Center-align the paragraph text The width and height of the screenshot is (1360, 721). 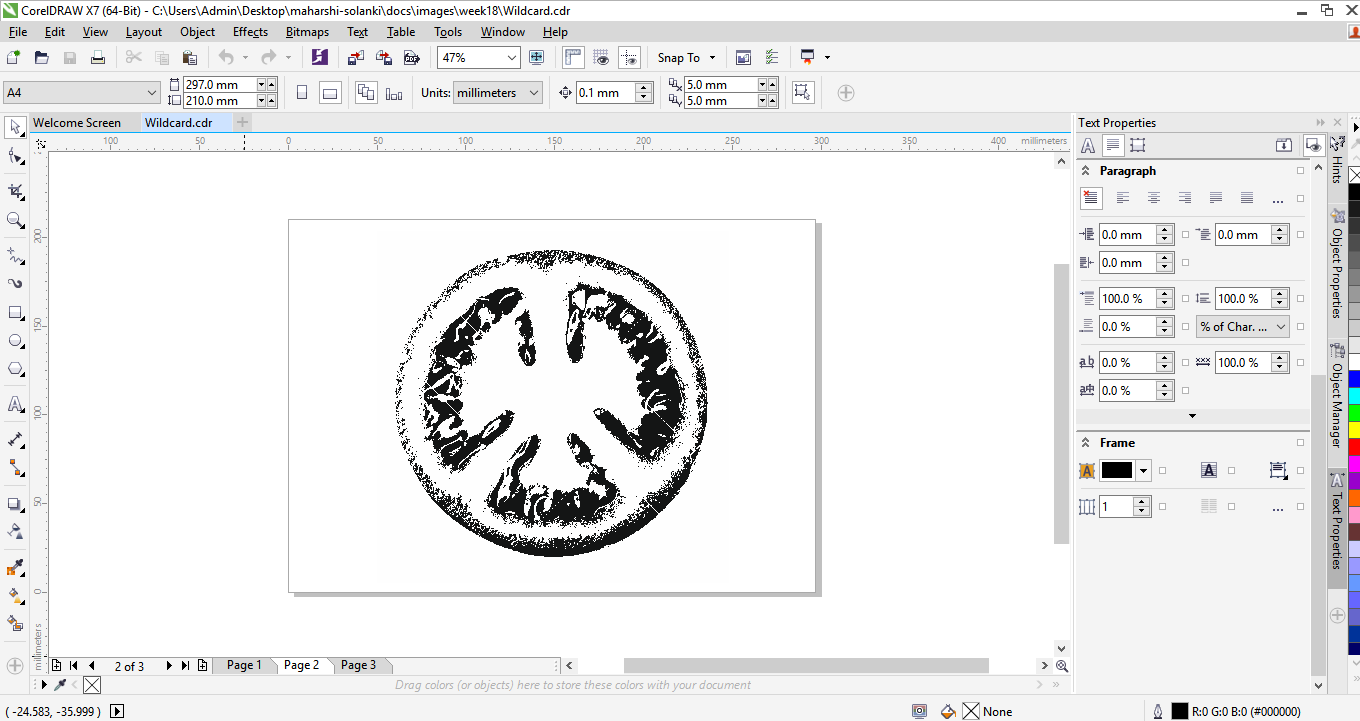(1153, 198)
